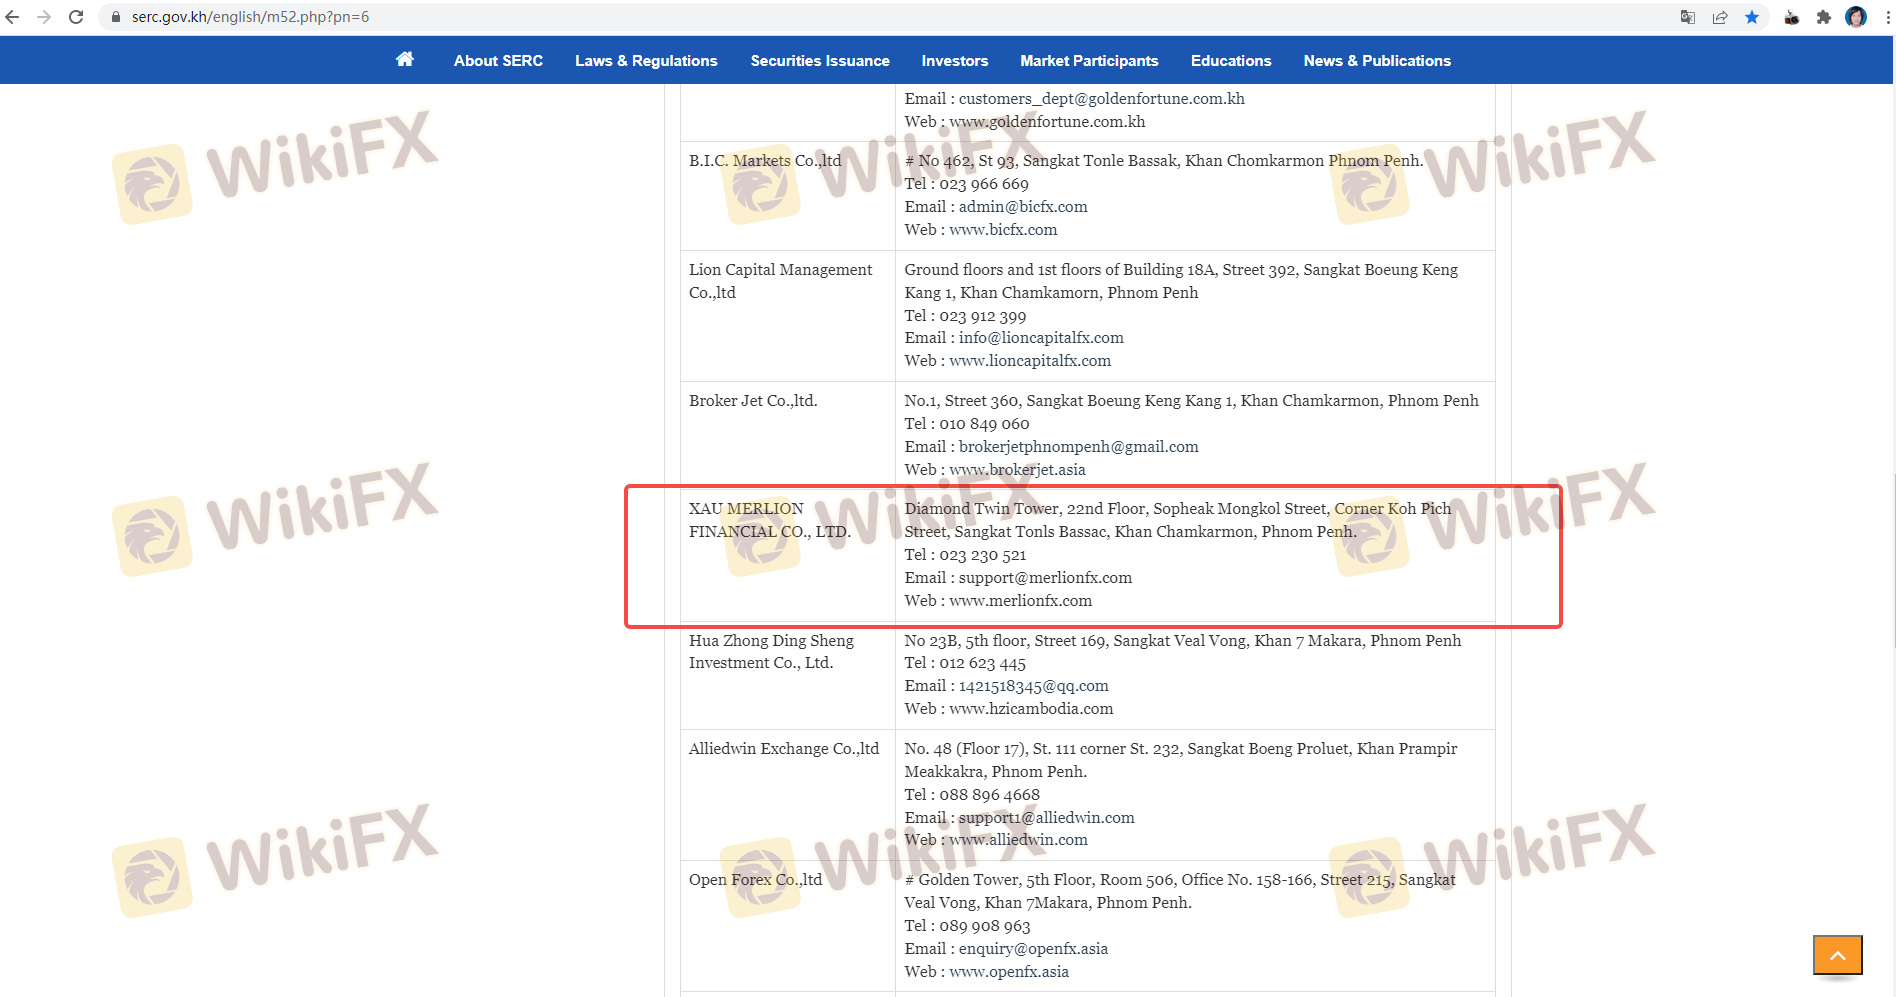
Task: Click the Tel 023 912 399 line
Action: point(965,317)
